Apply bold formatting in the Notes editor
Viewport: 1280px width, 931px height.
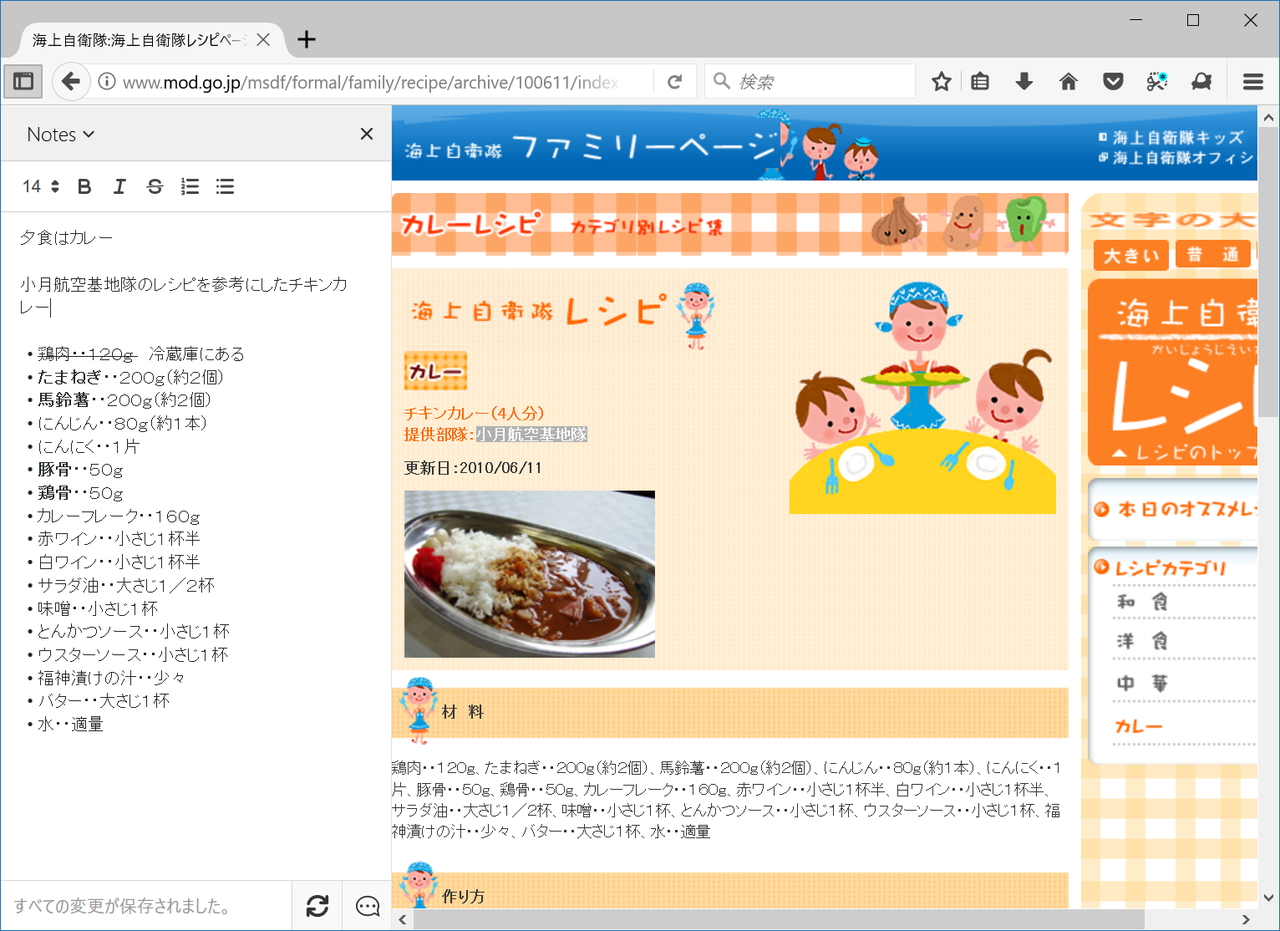(84, 186)
